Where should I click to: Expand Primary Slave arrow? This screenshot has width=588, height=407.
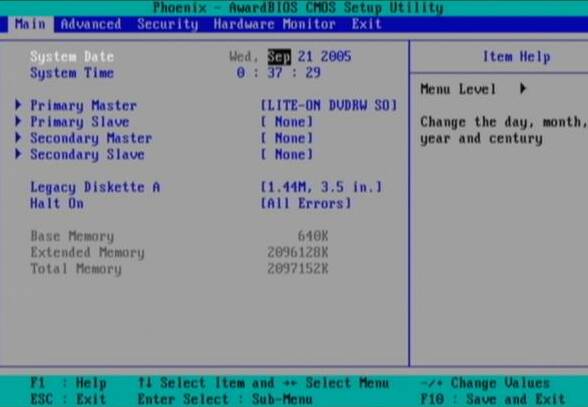[18, 121]
